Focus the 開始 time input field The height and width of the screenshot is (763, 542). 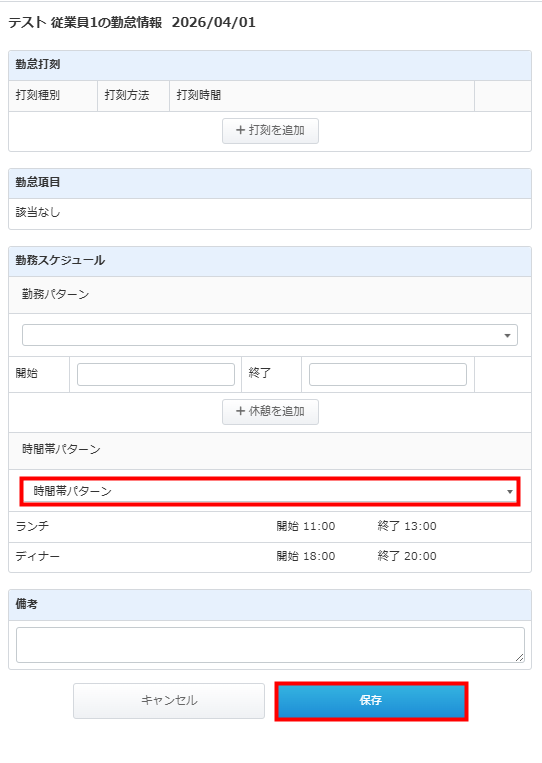coord(156,374)
